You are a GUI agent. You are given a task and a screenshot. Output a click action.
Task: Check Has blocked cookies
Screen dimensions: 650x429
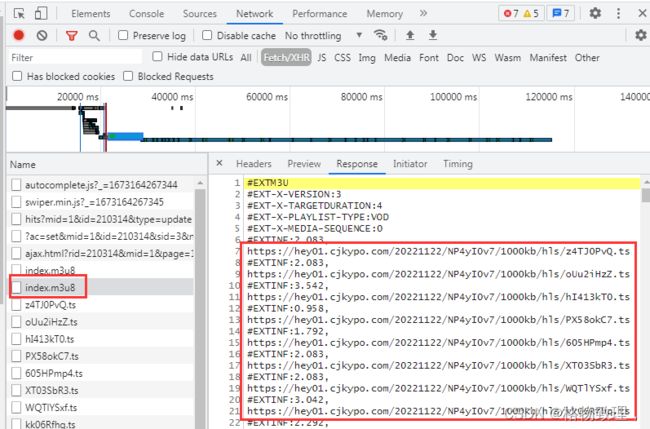pos(17,76)
